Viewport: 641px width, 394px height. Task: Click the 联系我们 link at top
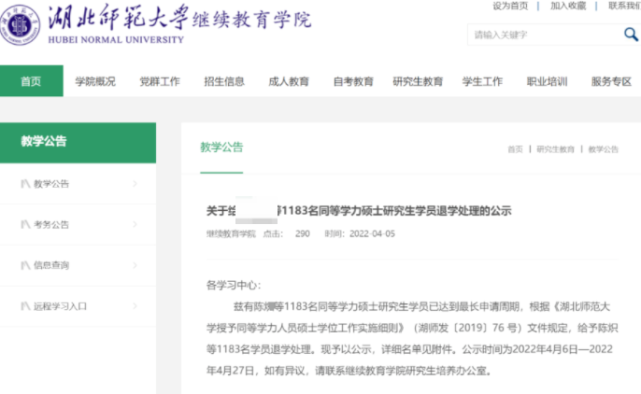625,6
